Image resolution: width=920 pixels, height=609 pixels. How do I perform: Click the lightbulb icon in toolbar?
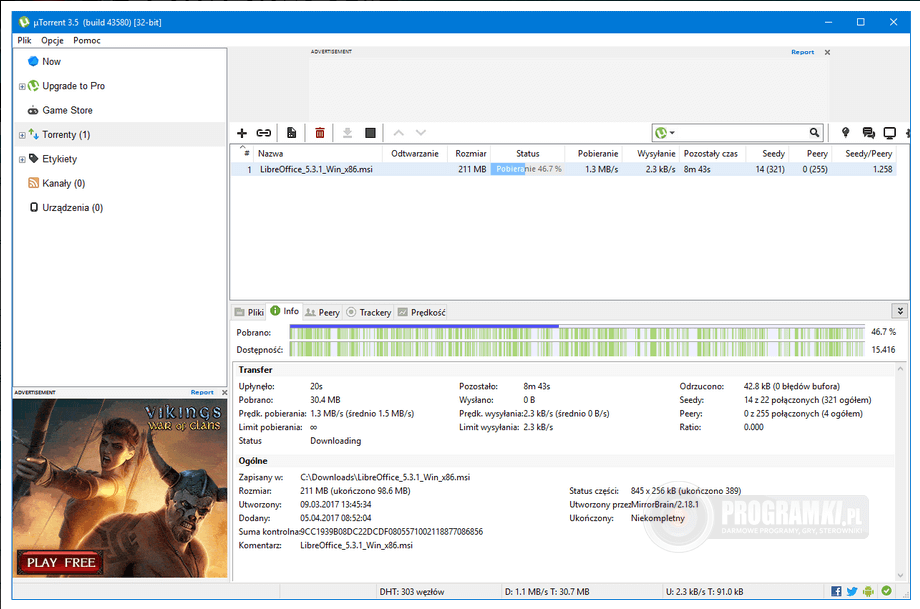coord(845,133)
